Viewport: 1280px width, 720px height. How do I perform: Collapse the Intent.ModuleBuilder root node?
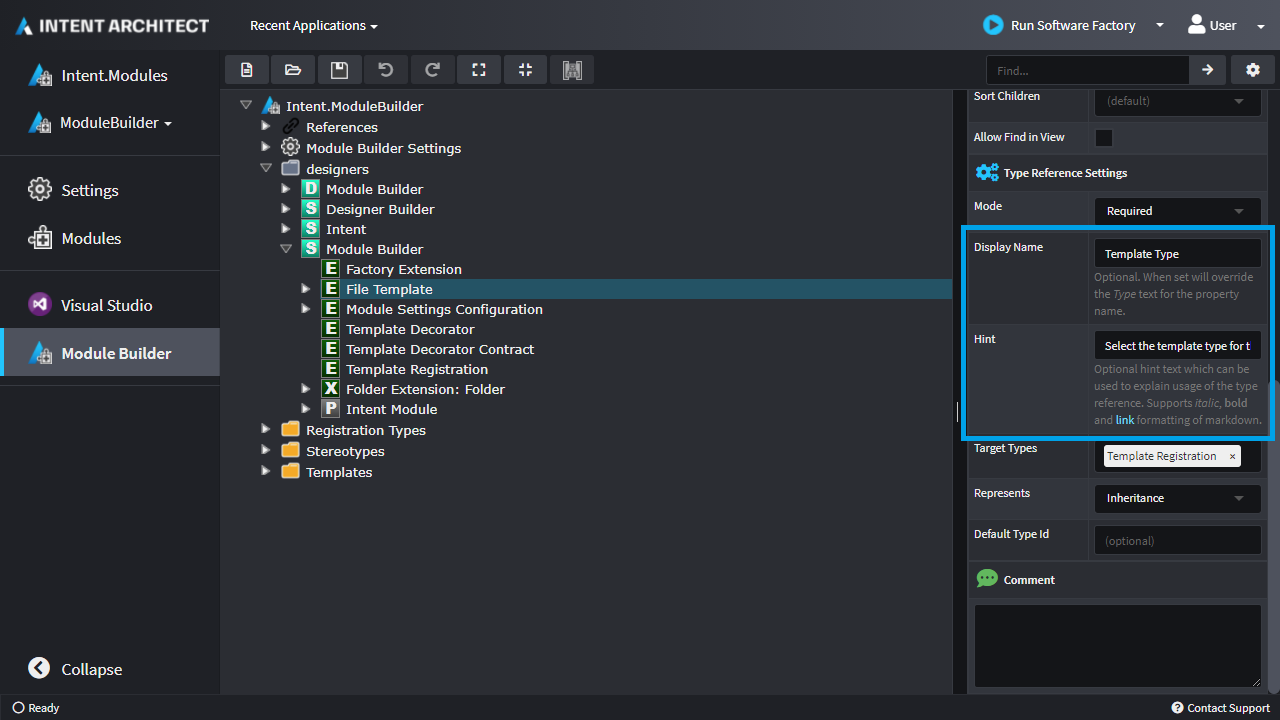(246, 105)
